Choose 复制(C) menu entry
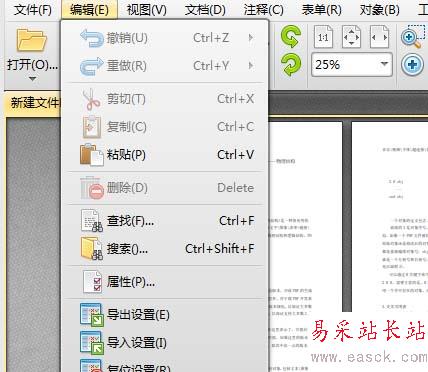 coord(165,127)
